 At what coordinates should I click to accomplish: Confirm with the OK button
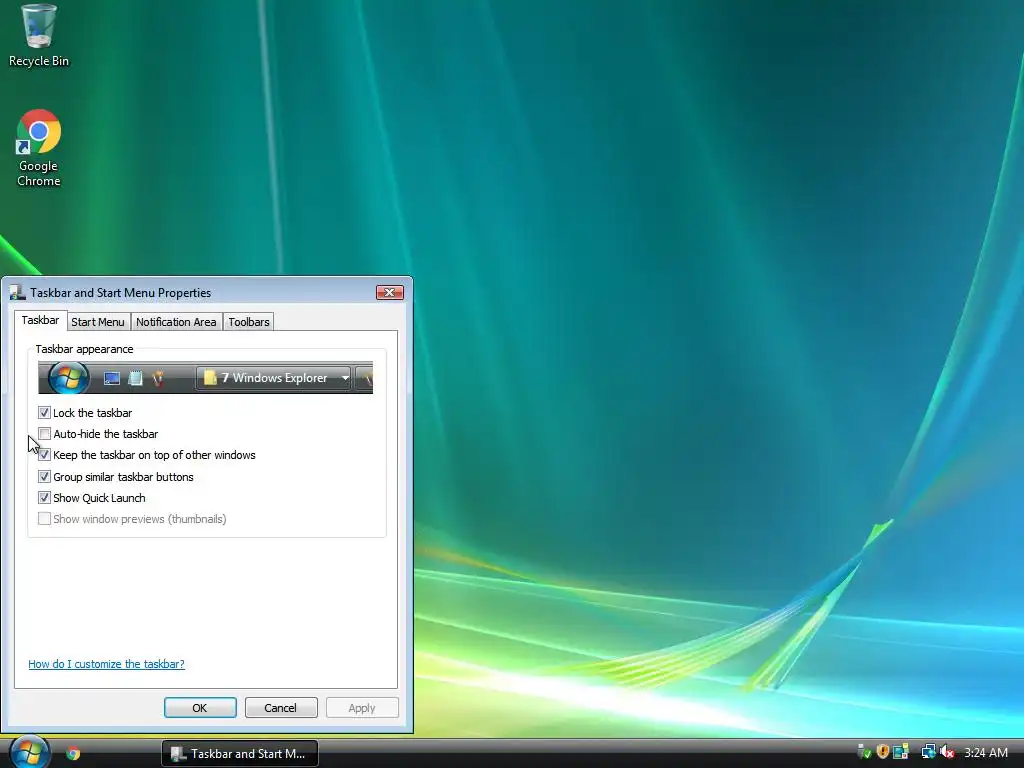[200, 708]
